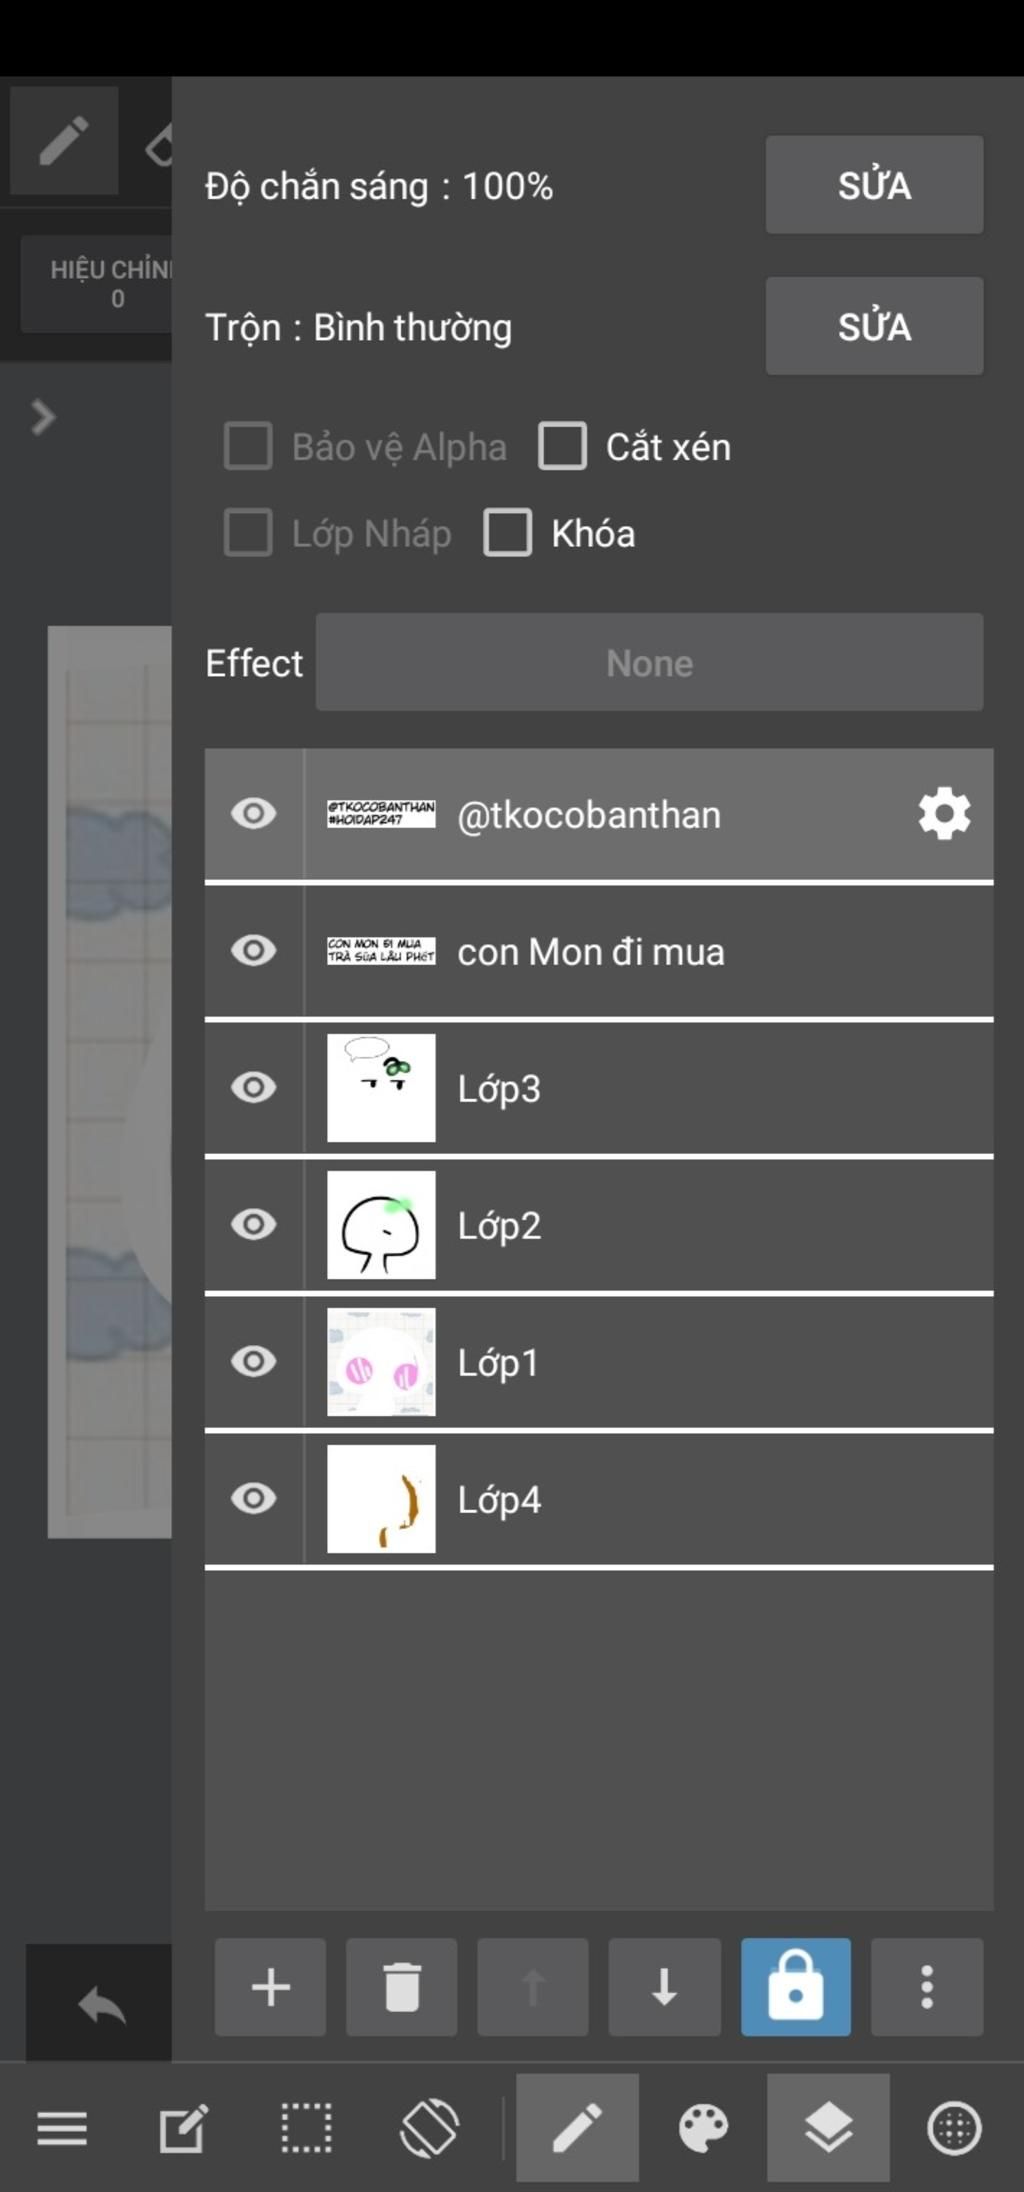
Task: Tap the rotate canvas icon
Action: pyautogui.click(x=430, y=2127)
